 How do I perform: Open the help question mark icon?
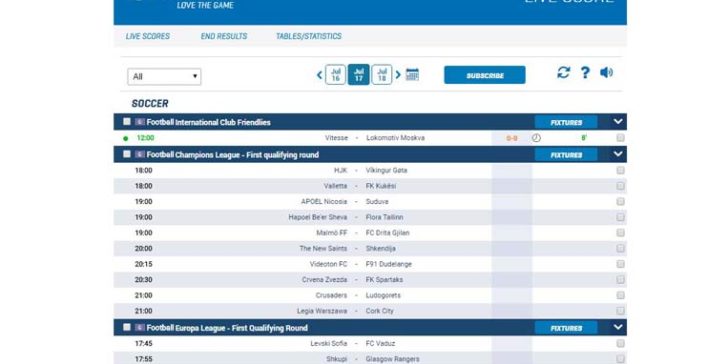[x=585, y=72]
